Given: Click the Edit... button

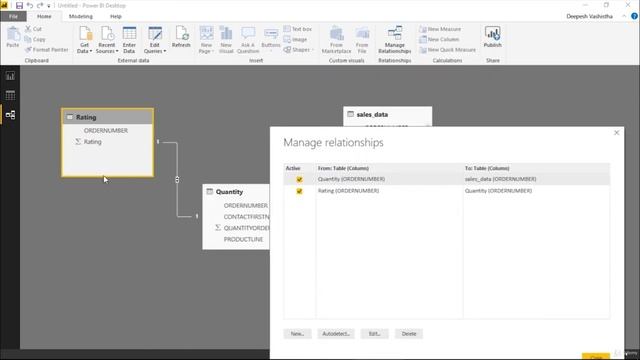Looking at the screenshot, I should pyautogui.click(x=375, y=334).
